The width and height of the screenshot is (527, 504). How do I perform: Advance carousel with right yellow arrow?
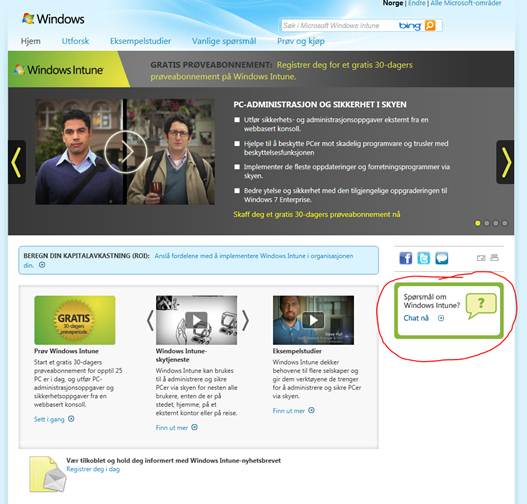[505, 162]
